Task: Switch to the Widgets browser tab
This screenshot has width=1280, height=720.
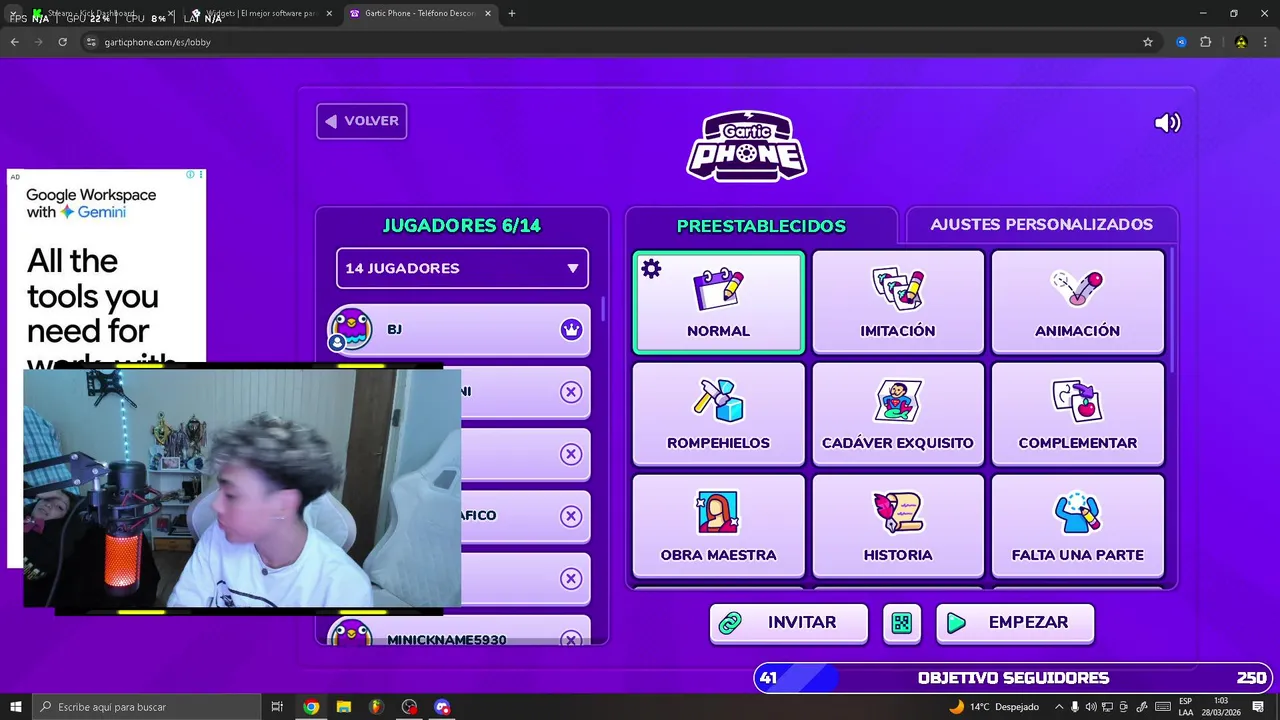Action: pyautogui.click(x=262, y=14)
